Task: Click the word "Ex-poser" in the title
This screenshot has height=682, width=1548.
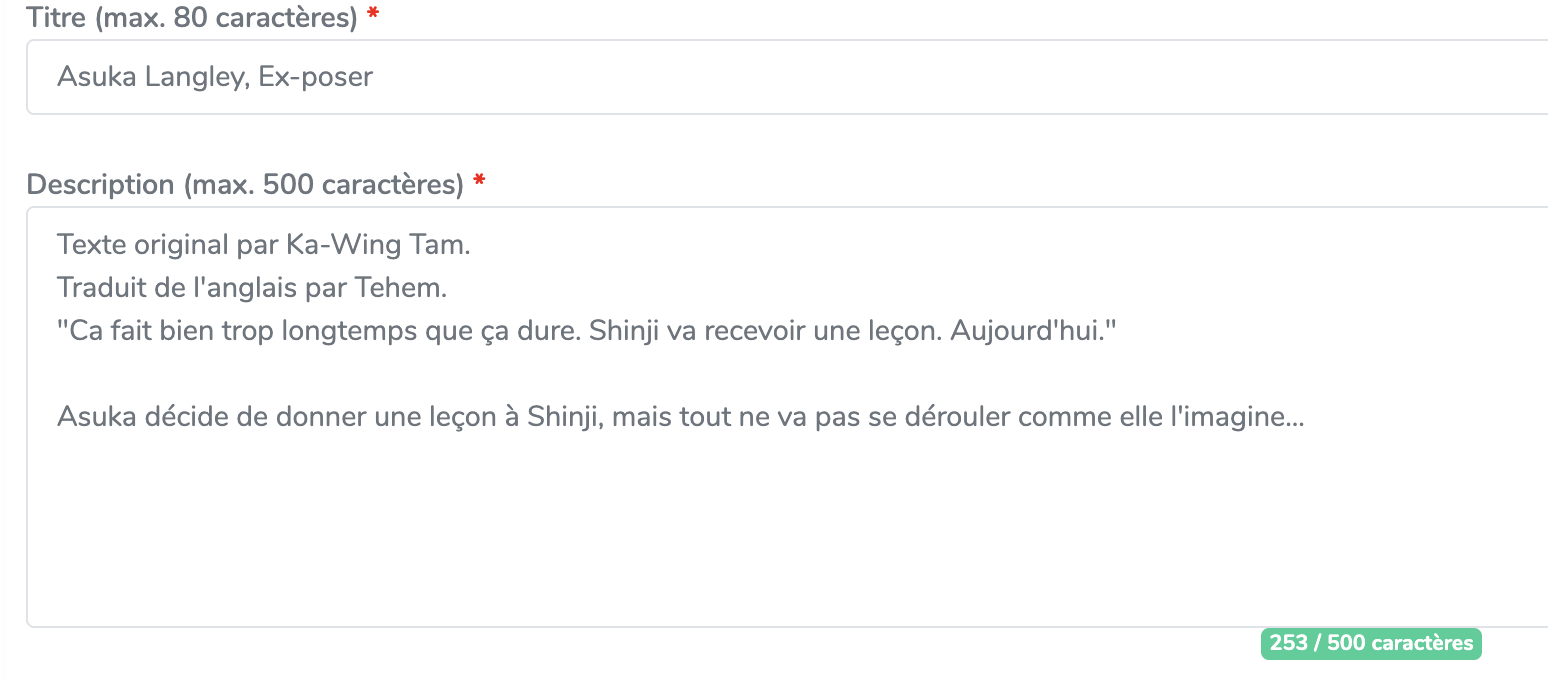Action: pyautogui.click(x=315, y=77)
